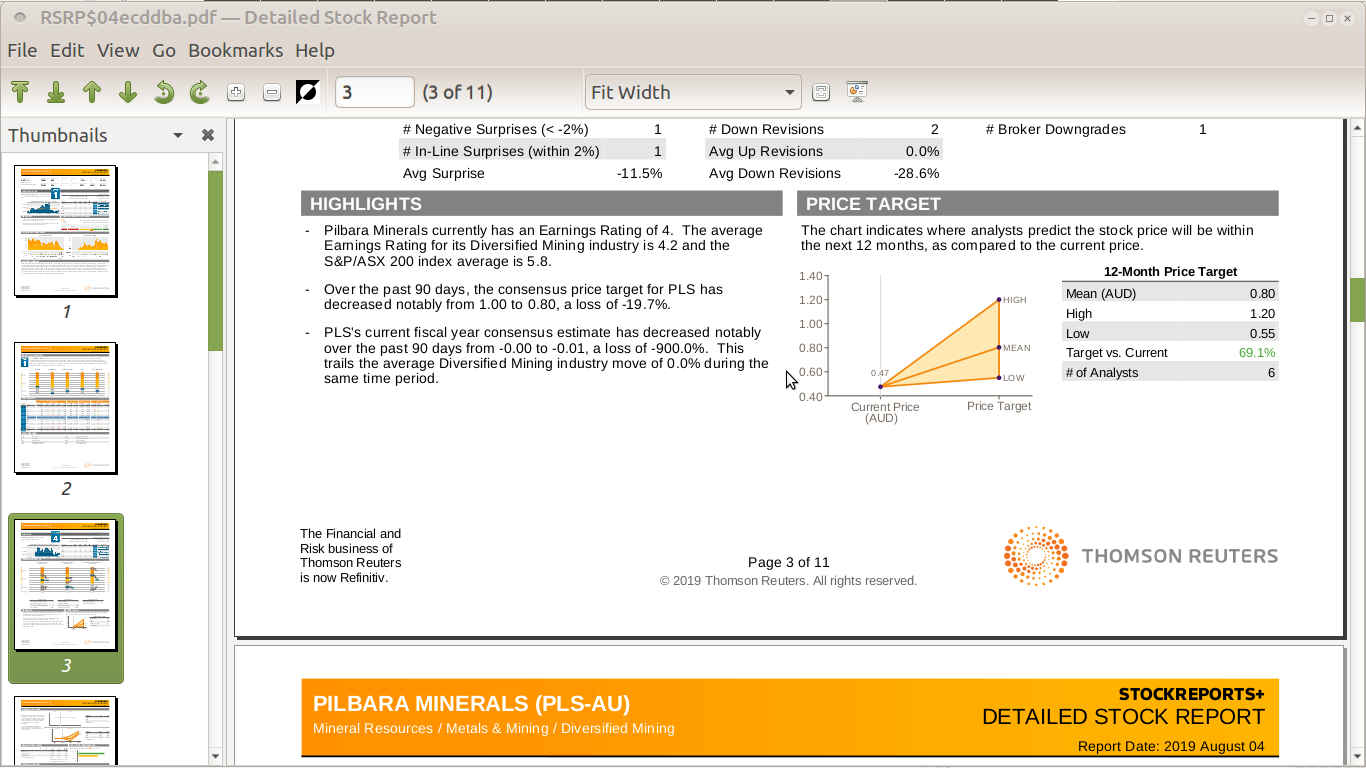Image resolution: width=1366 pixels, height=768 pixels.
Task: Advance to the next page
Action: pyautogui.click(x=128, y=92)
